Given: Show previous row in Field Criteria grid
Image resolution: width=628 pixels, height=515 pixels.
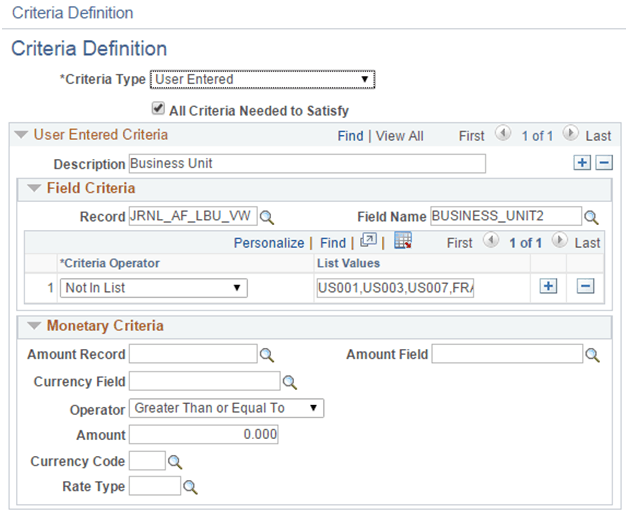Looking at the screenshot, I should pyautogui.click(x=491, y=240).
